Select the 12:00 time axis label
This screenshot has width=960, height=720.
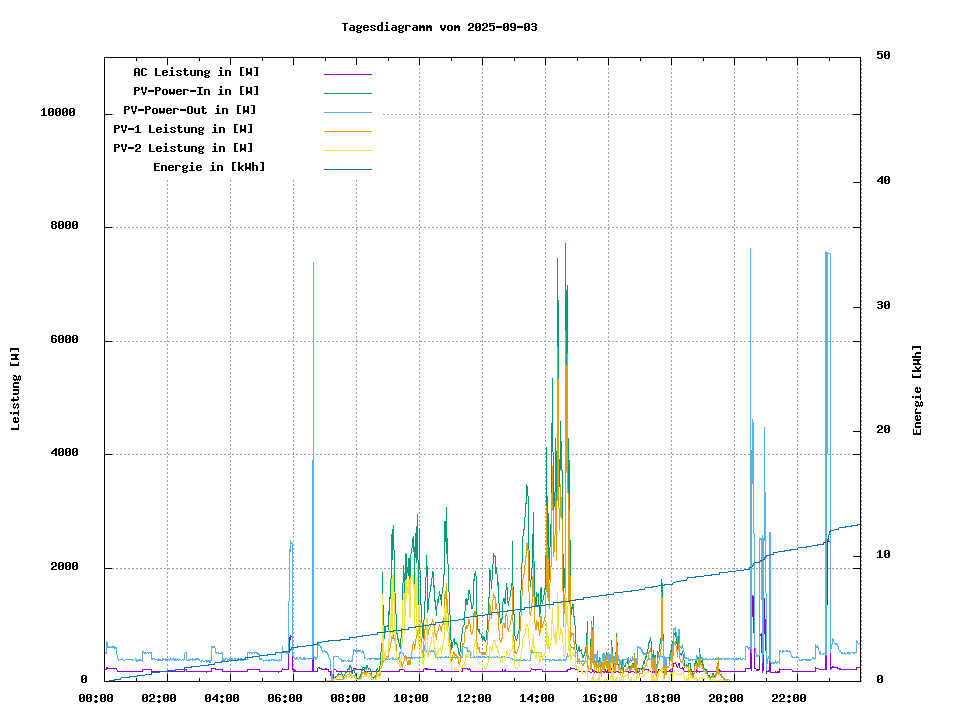[x=473, y=698]
